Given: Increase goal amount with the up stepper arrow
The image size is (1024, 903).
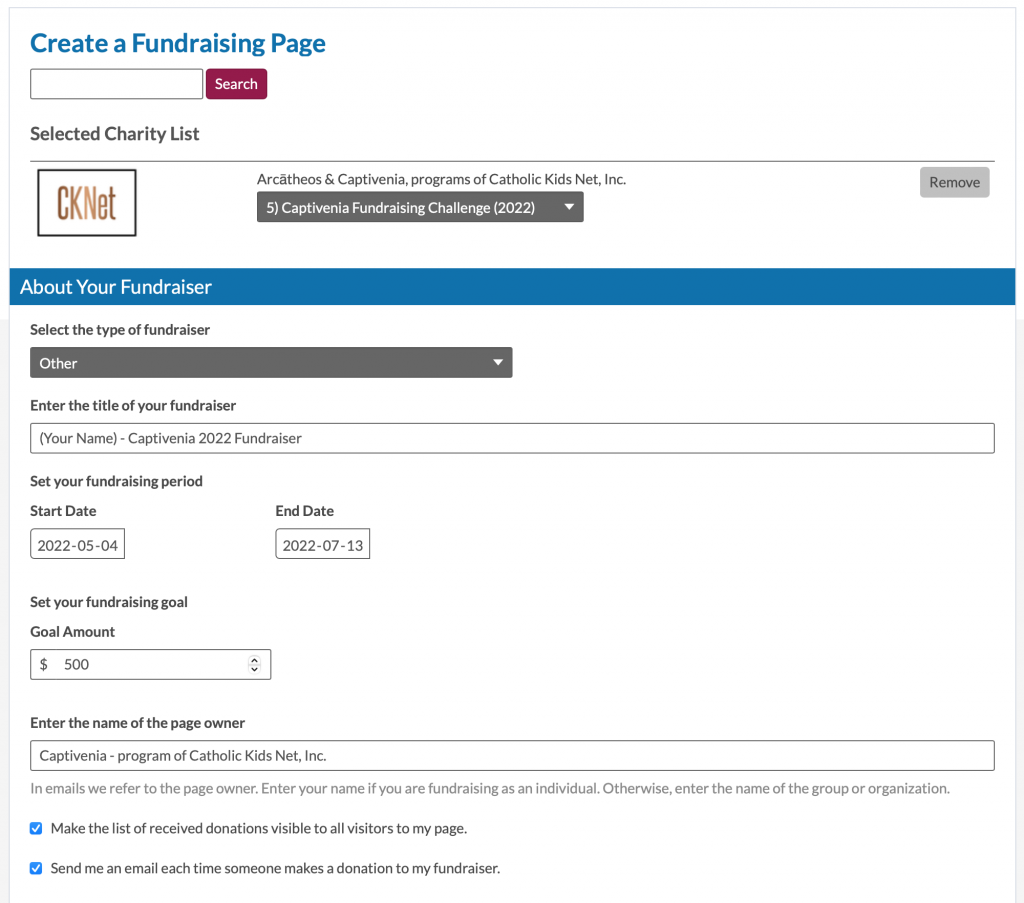Looking at the screenshot, I should pos(255,660).
